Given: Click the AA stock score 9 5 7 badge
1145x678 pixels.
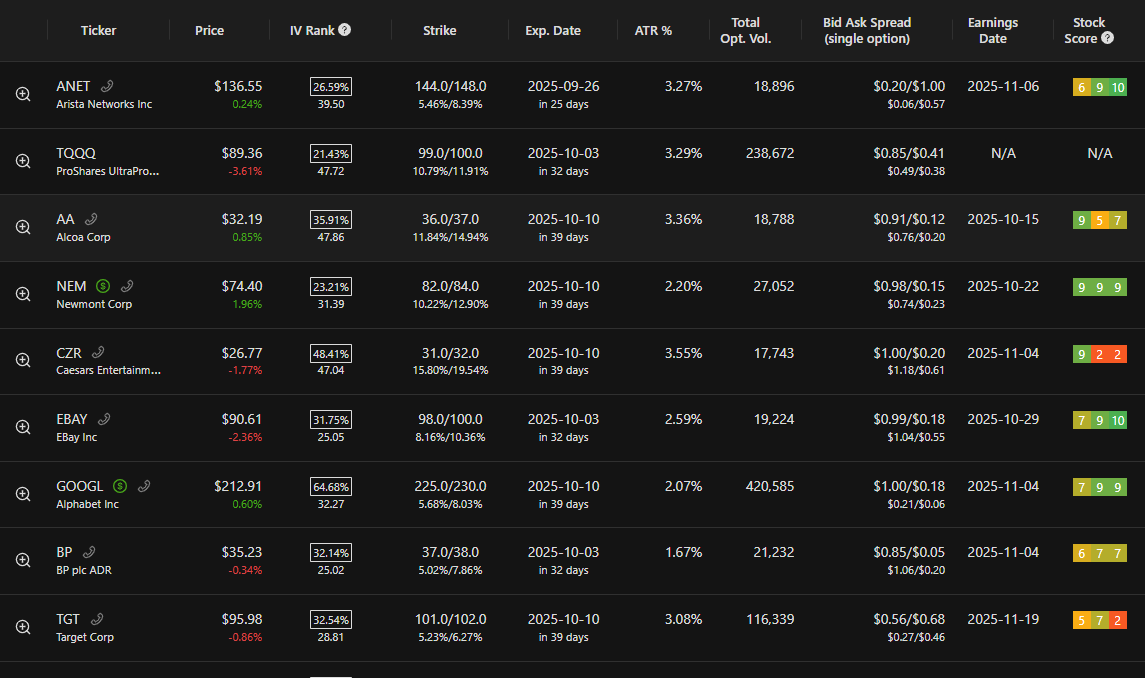Looking at the screenshot, I should tap(1100, 221).
